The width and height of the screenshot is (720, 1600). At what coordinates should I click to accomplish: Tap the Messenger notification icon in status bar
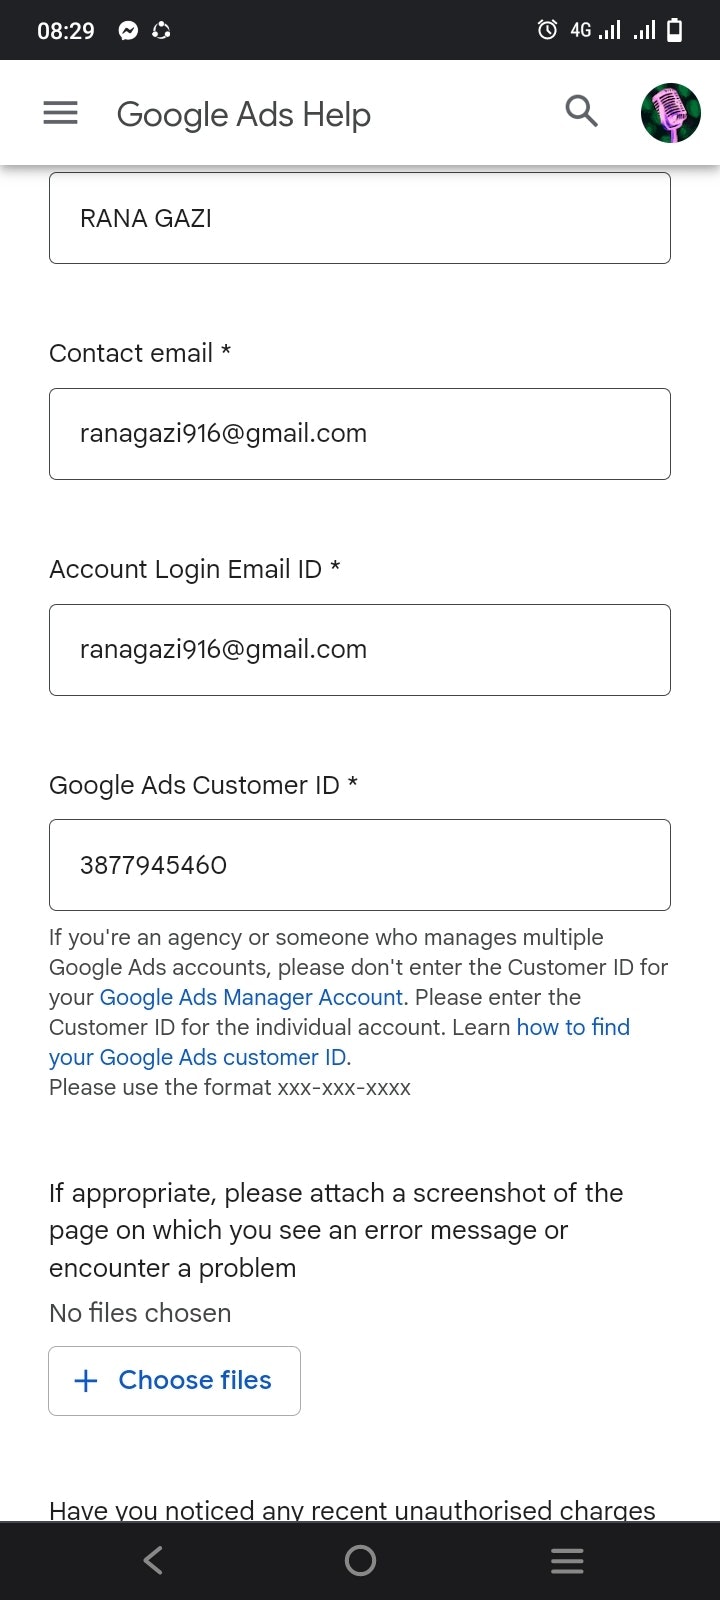(x=128, y=31)
